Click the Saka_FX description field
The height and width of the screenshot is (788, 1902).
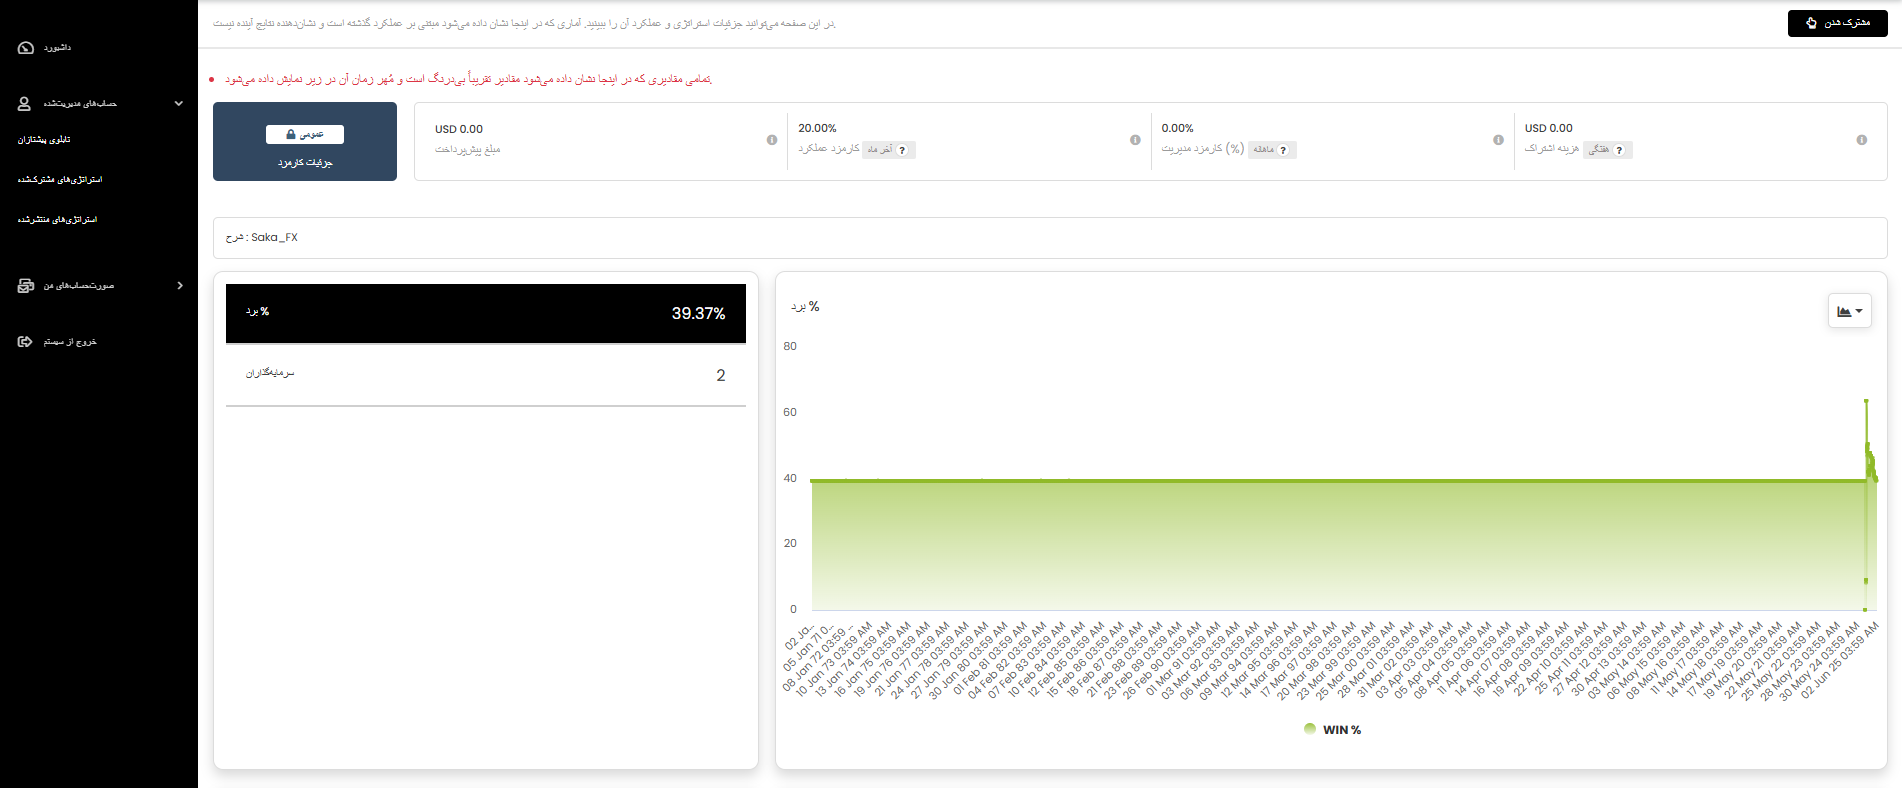pos(1050,238)
